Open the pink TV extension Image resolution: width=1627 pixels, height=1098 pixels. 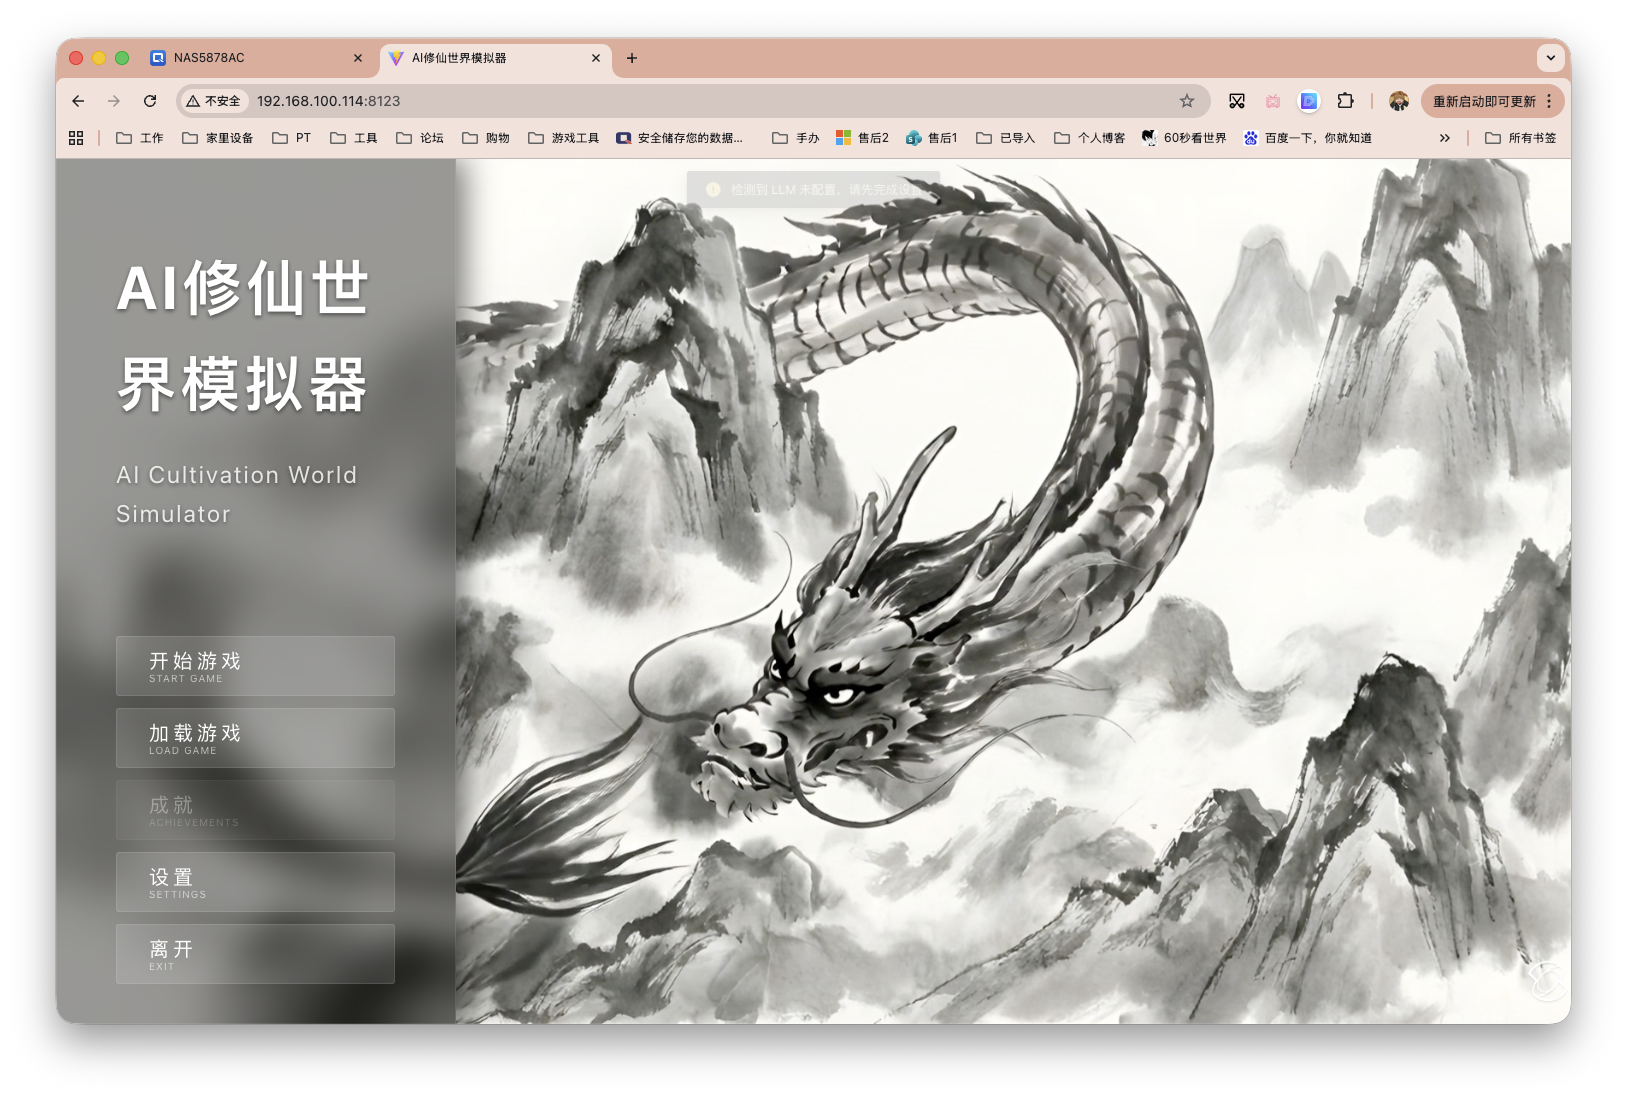(x=1273, y=101)
